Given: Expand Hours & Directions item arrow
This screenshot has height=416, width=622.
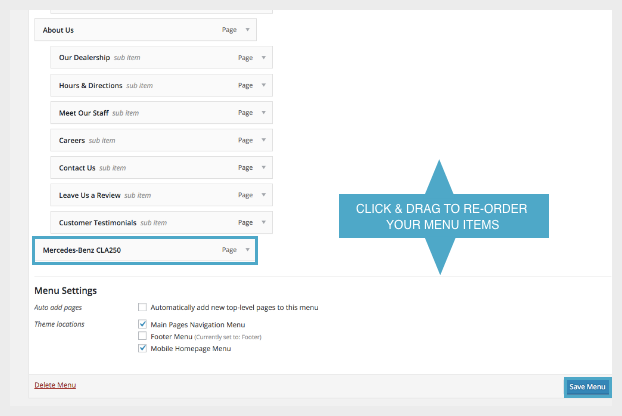Looking at the screenshot, I should 264,85.
